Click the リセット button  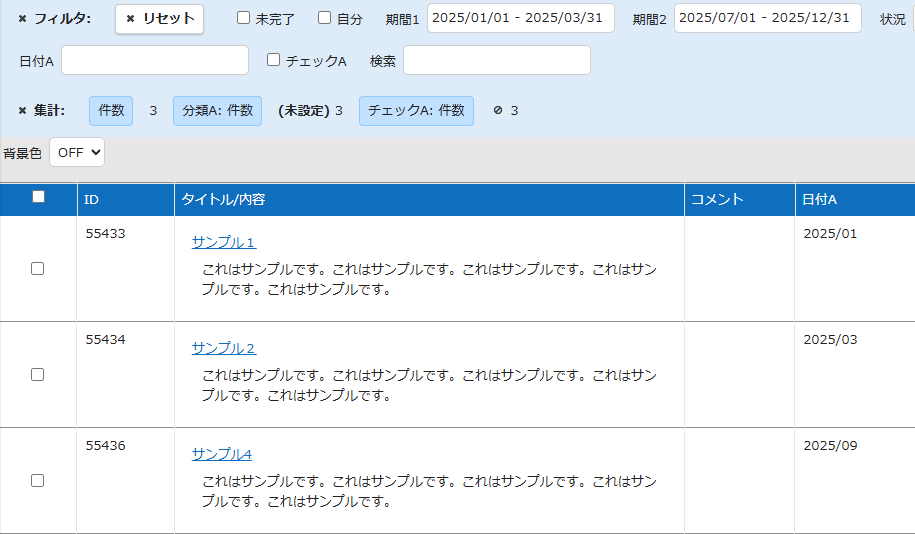click(x=159, y=19)
